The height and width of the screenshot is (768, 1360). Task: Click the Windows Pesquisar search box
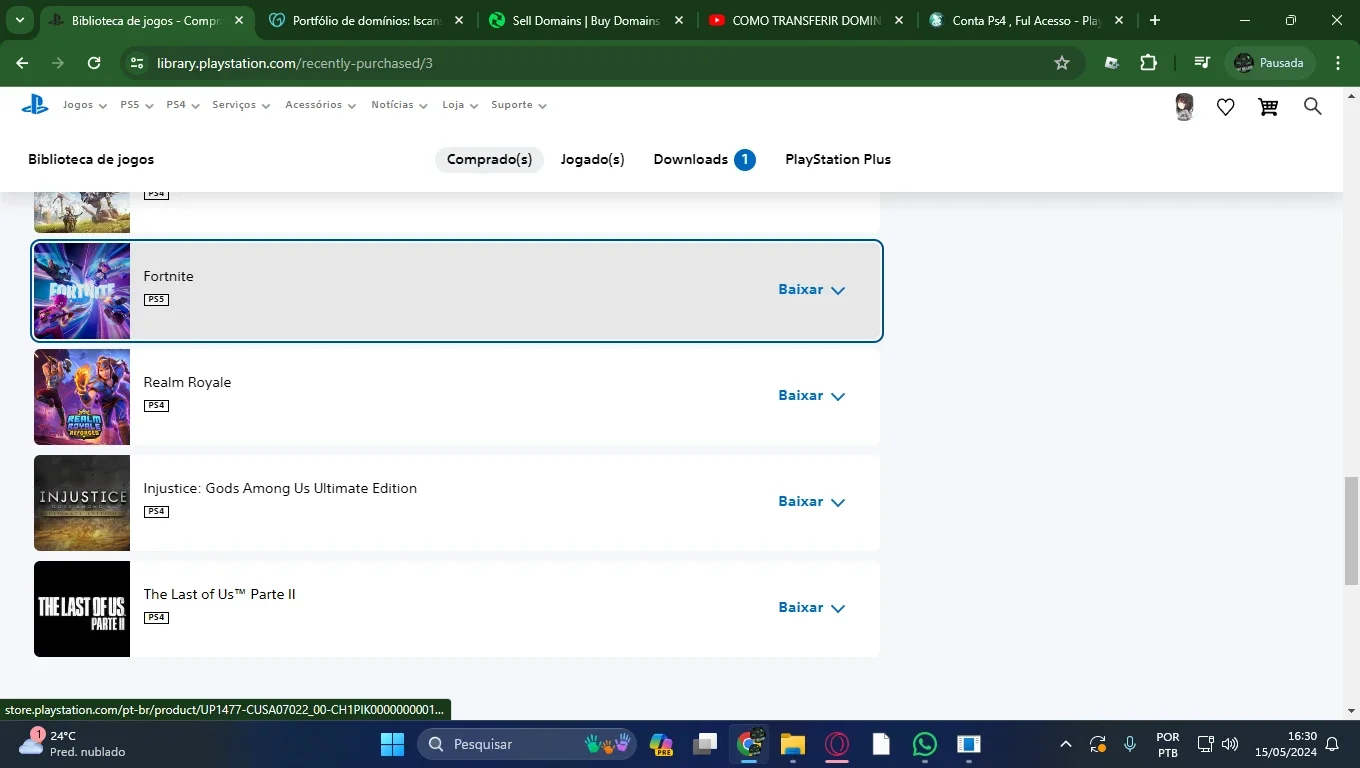pyautogui.click(x=526, y=744)
